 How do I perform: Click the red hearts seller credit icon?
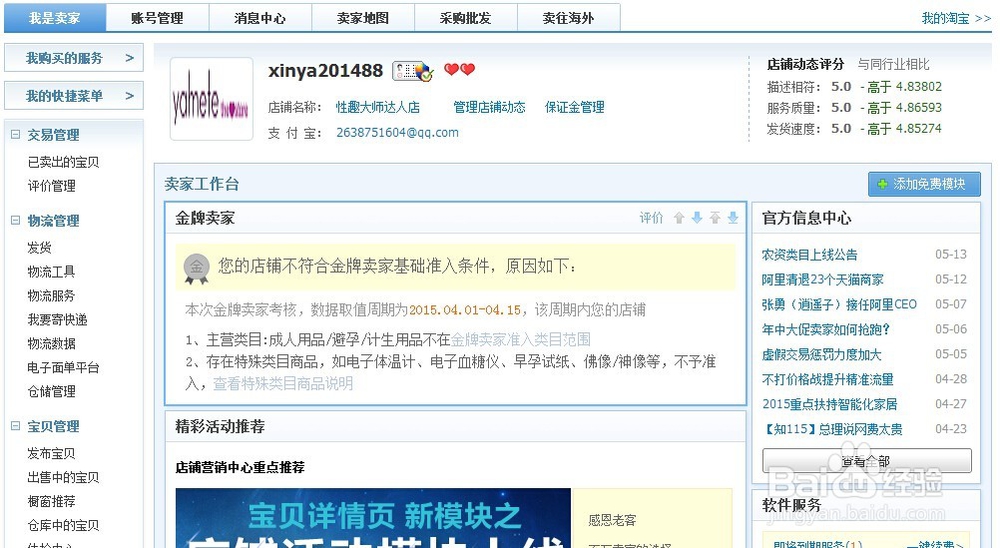point(459,70)
